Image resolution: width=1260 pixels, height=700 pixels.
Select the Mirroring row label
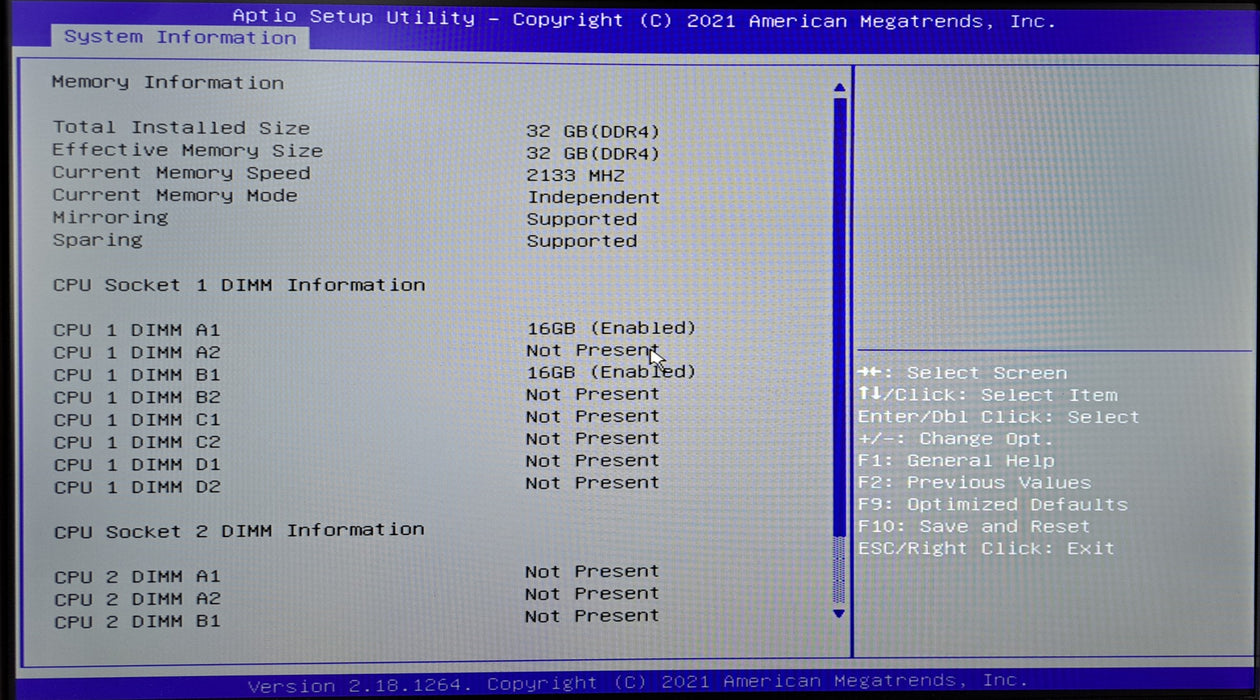click(x=110, y=218)
